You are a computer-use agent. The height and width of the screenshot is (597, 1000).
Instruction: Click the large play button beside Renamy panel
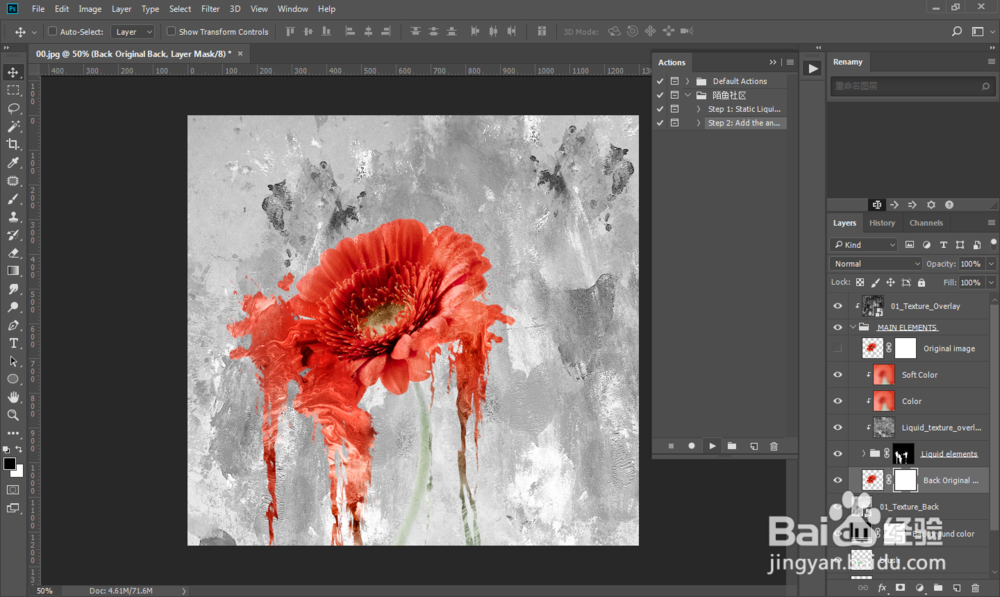click(812, 68)
